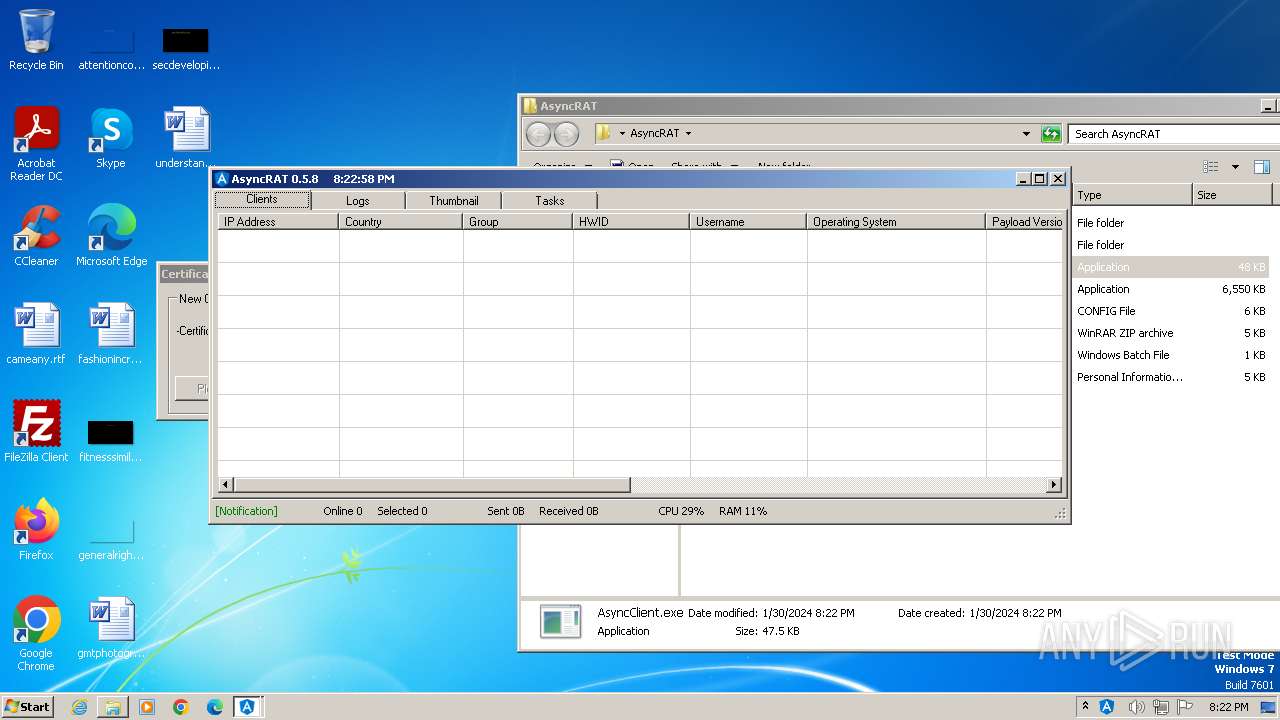Click the horizontal scrollbar left arrow
Viewport: 1280px width, 720px height.
tap(226, 485)
